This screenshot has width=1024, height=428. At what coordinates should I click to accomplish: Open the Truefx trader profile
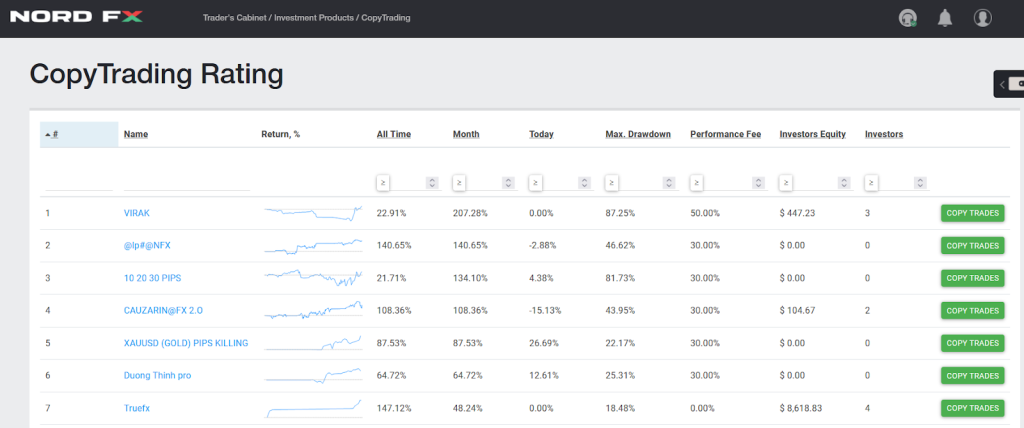(x=137, y=408)
